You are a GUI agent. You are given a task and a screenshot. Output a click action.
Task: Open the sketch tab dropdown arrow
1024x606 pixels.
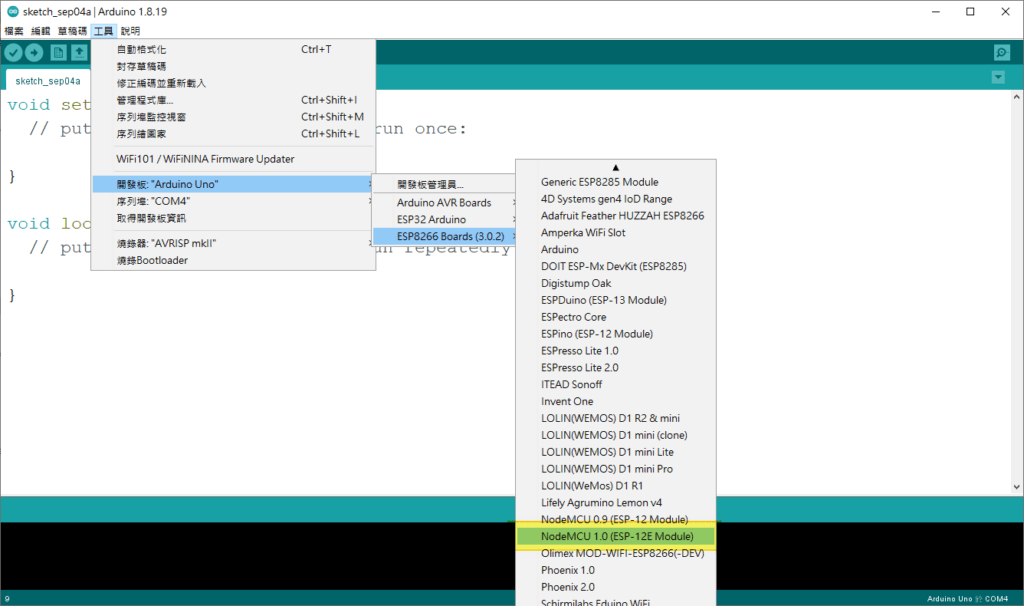click(x=997, y=78)
